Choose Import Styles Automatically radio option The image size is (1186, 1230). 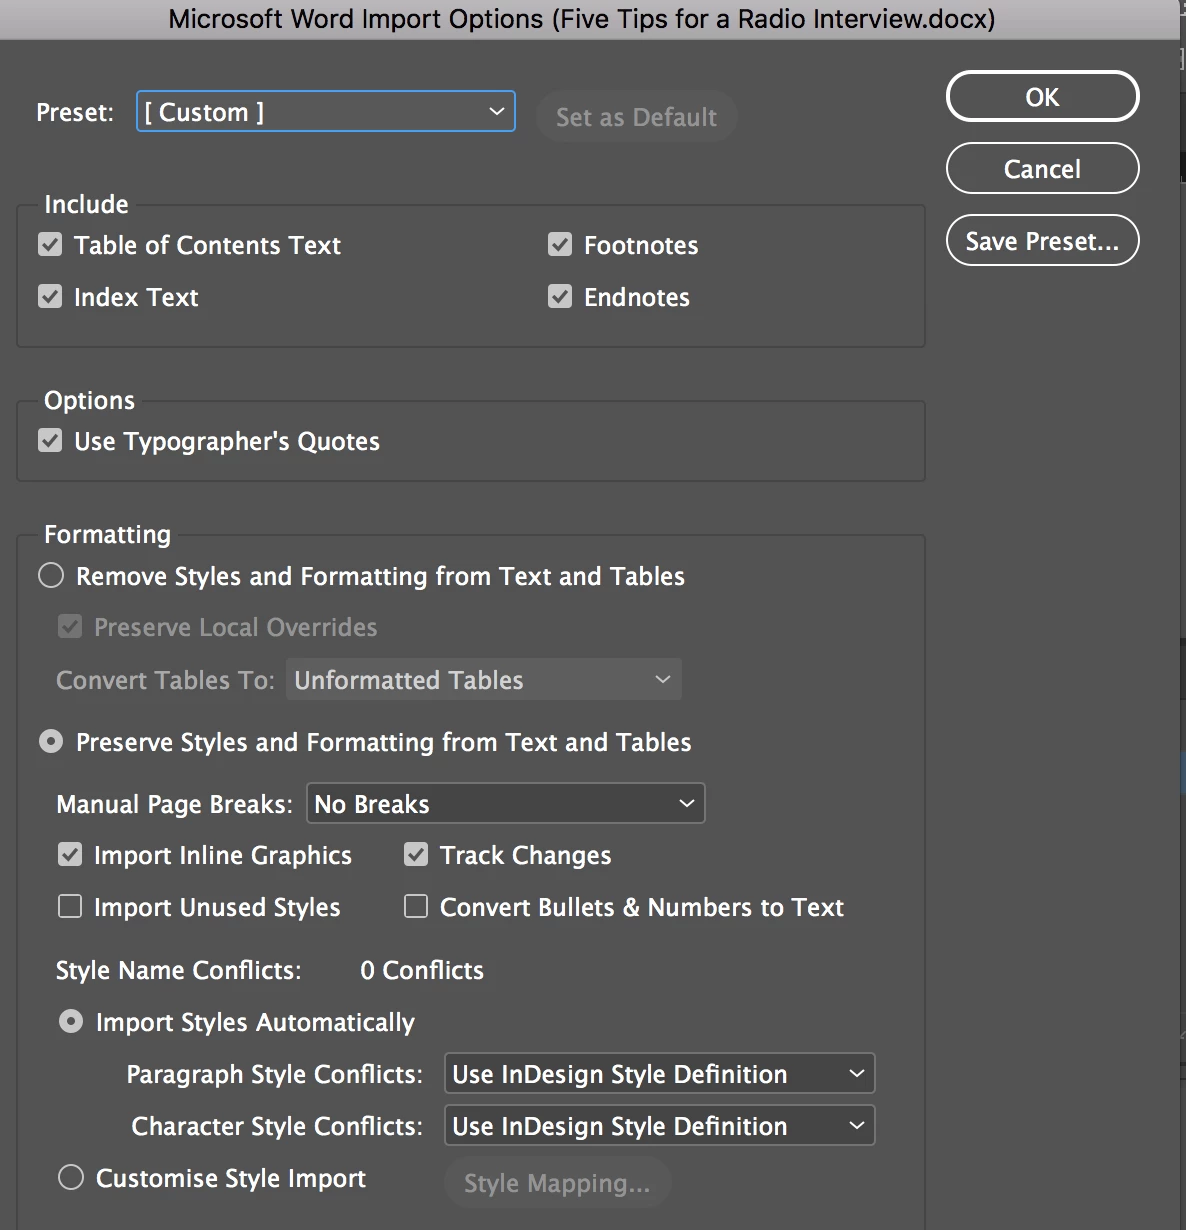click(x=71, y=1022)
